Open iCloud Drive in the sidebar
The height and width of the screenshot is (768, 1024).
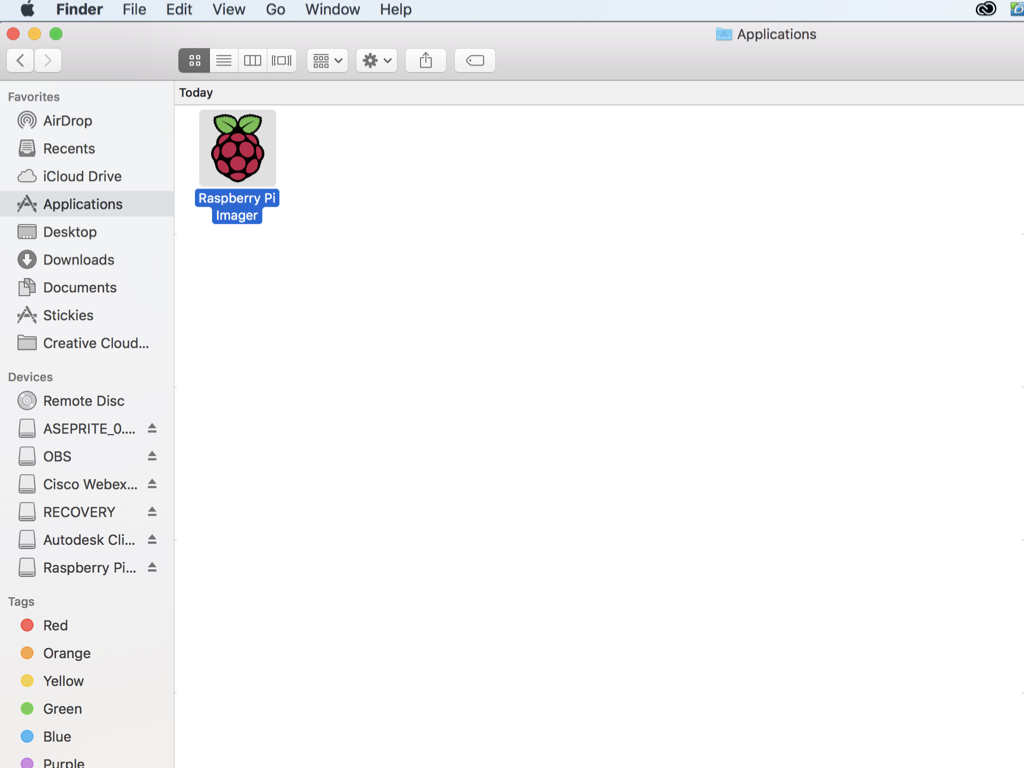pyautogui.click(x=87, y=176)
